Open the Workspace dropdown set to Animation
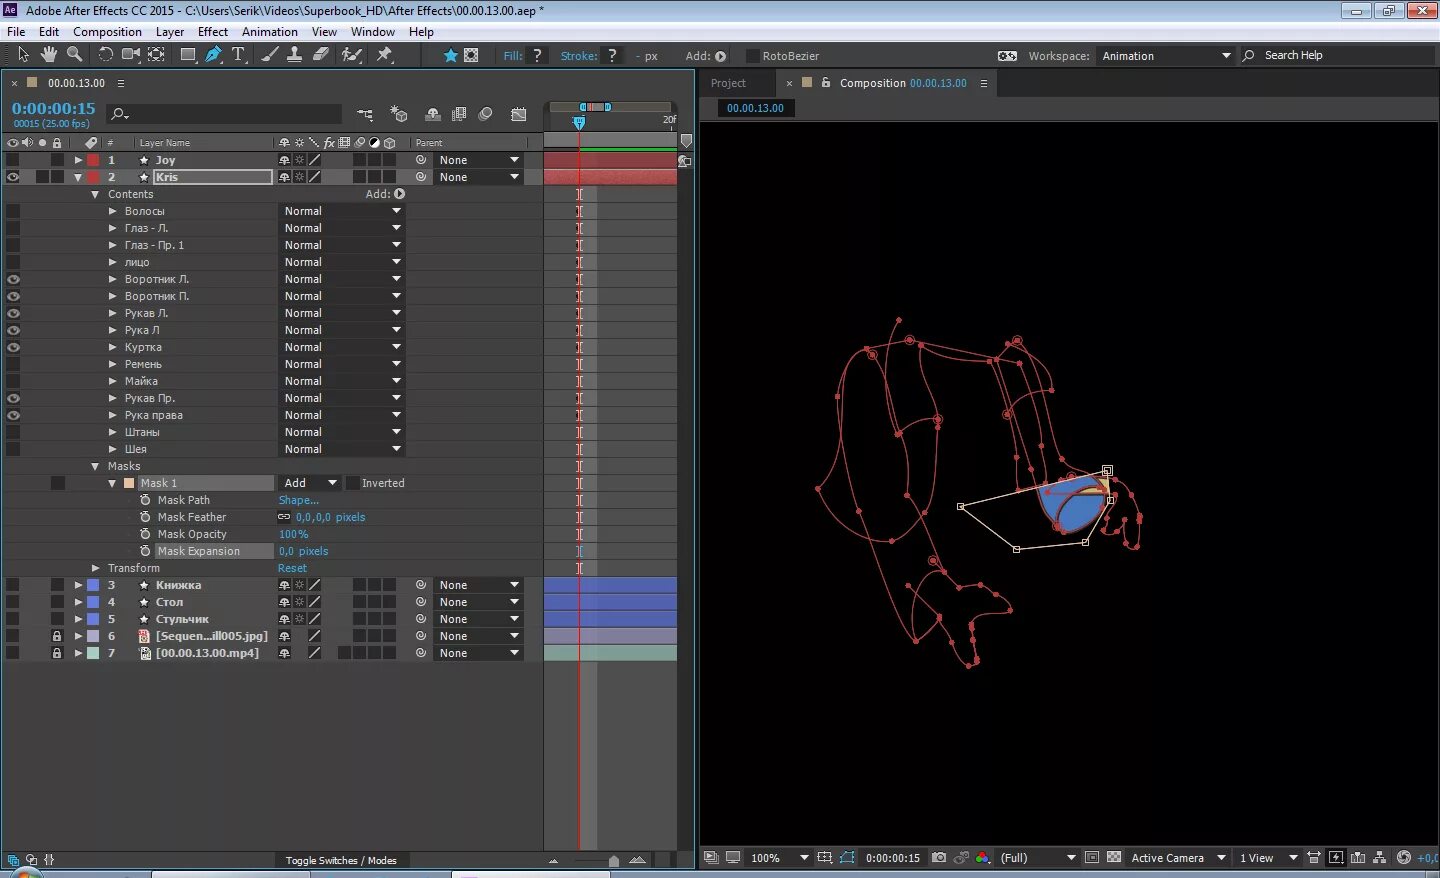Image resolution: width=1440 pixels, height=878 pixels. [x=1165, y=56]
